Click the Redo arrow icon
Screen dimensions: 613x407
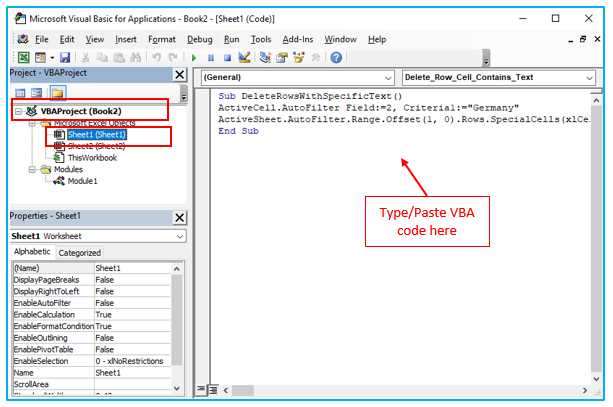pyautogui.click(x=173, y=58)
